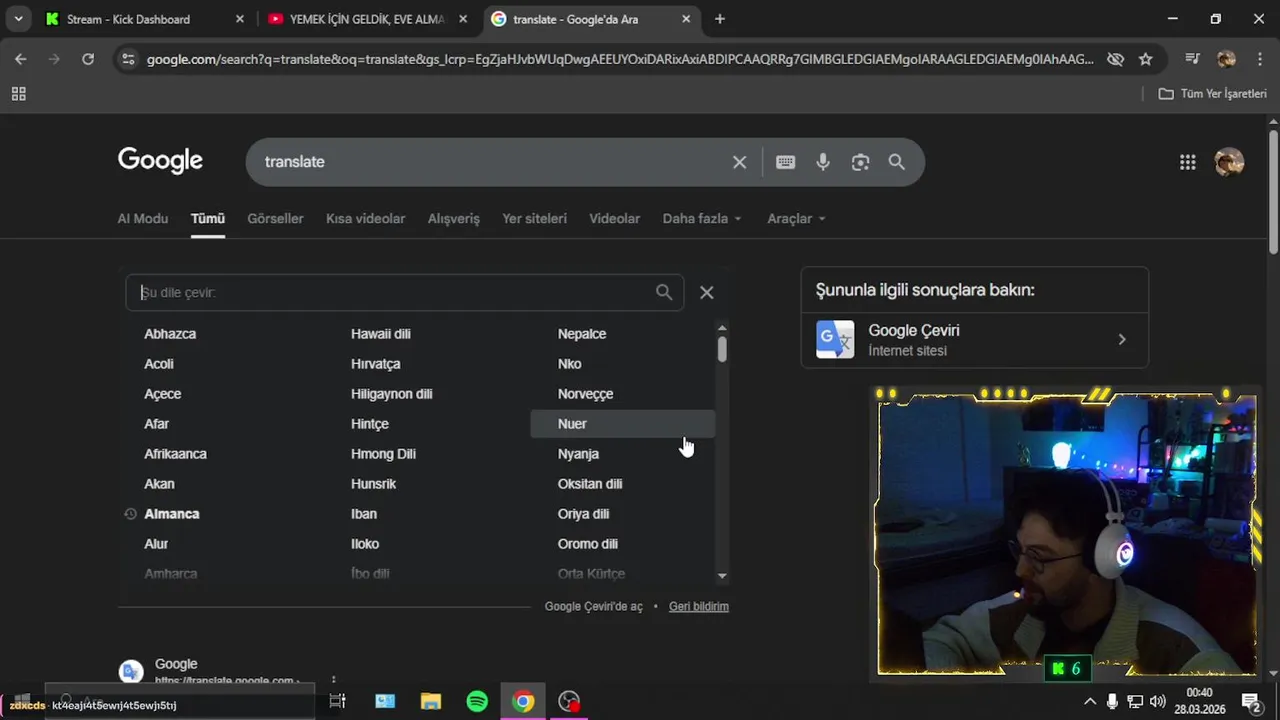The width and height of the screenshot is (1280, 720).
Task: Select Hawaii dili language
Action: tap(380, 334)
